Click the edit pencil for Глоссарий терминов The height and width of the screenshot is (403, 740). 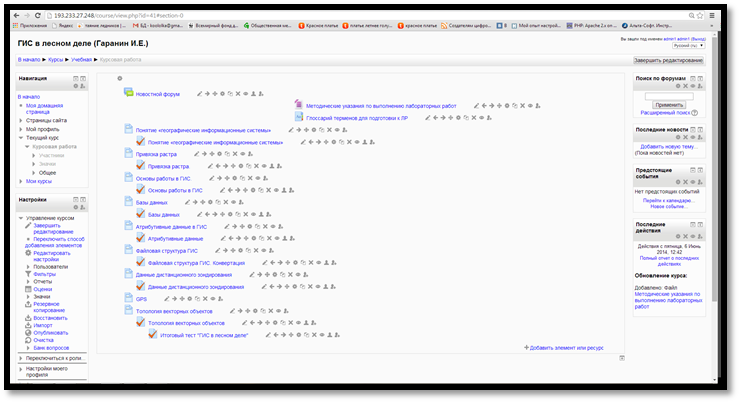tap(428, 118)
